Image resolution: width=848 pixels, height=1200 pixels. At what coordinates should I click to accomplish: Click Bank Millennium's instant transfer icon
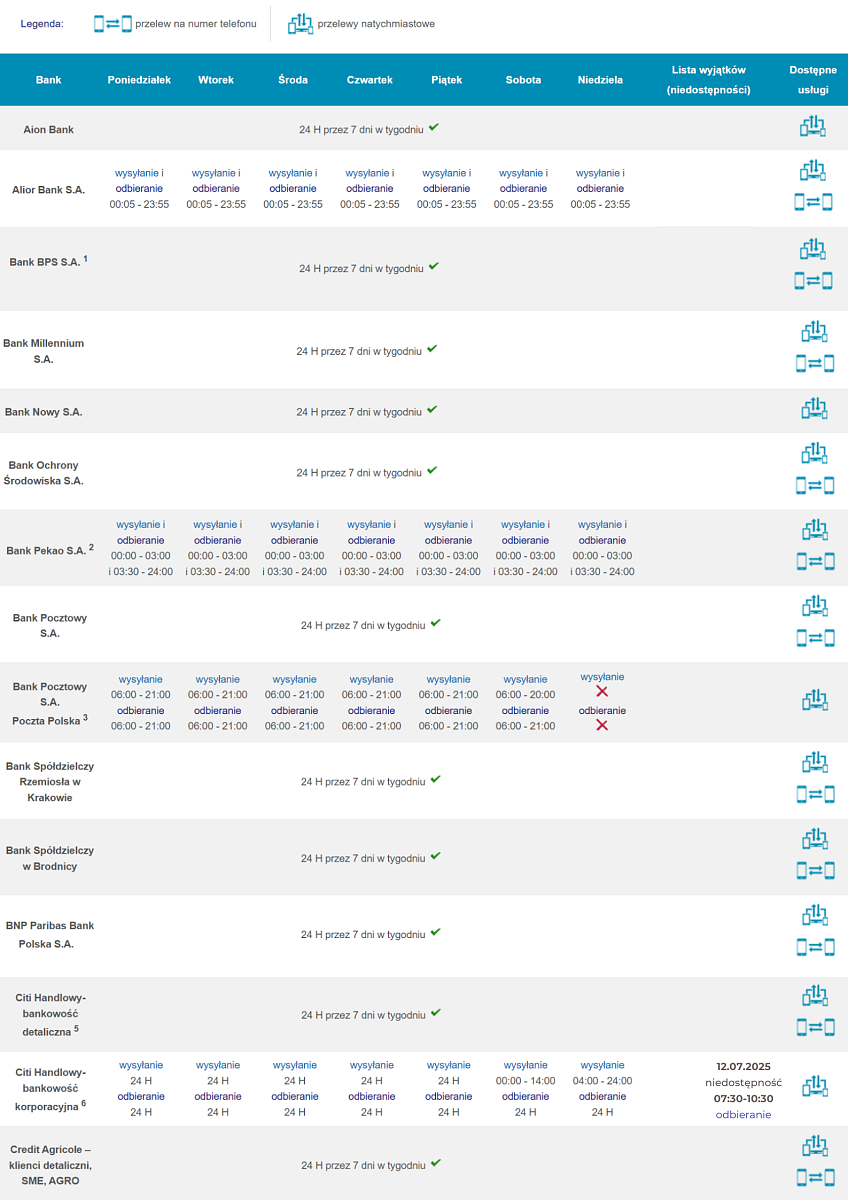click(814, 332)
